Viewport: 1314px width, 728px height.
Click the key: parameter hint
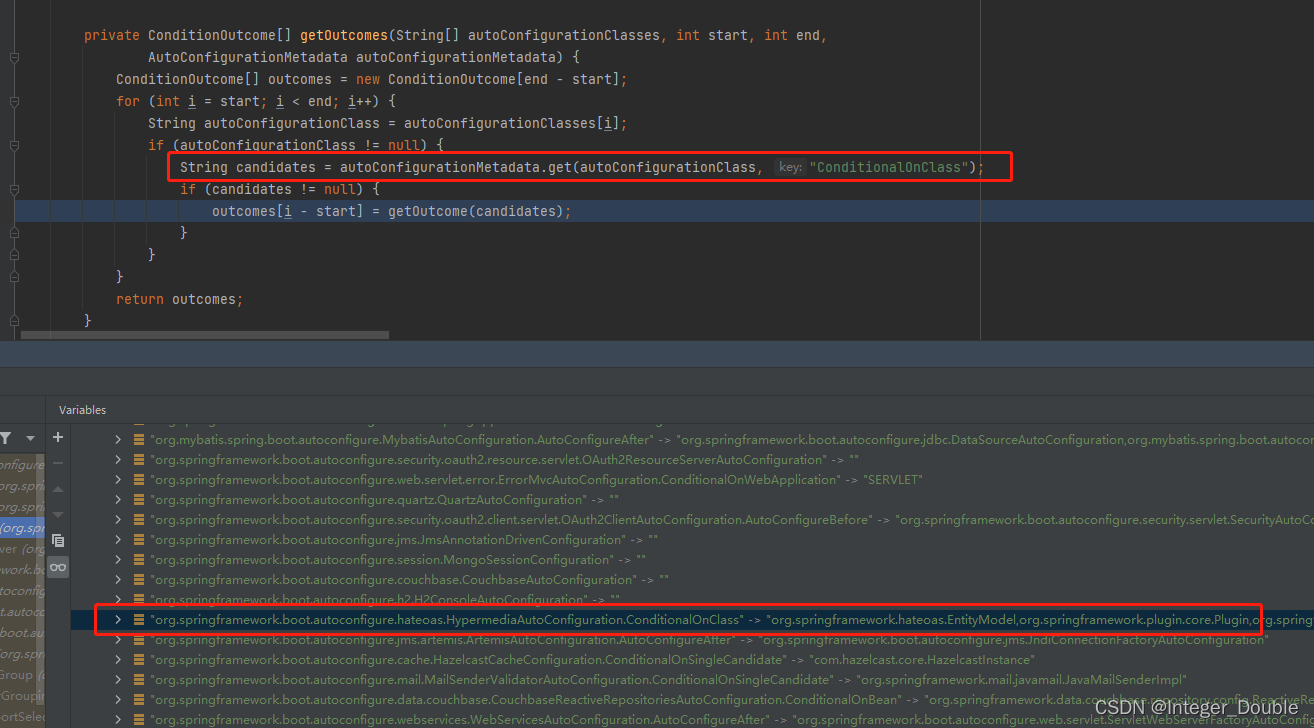click(790, 167)
